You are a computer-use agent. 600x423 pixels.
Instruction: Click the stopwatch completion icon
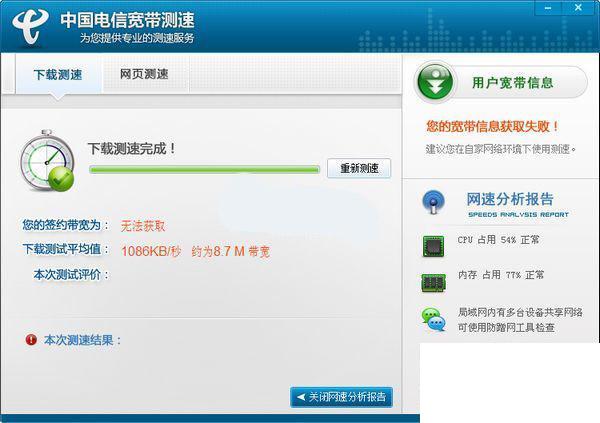tap(47, 161)
